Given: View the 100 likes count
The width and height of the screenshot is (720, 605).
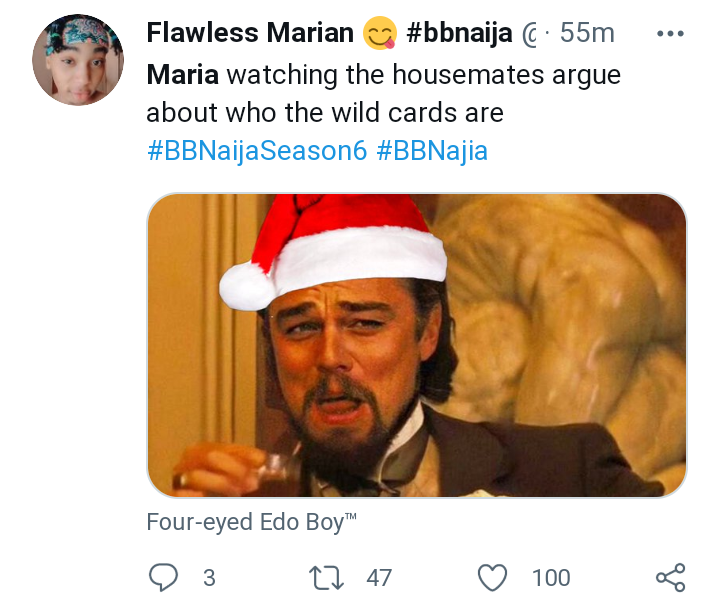Looking at the screenshot, I should 551,577.
